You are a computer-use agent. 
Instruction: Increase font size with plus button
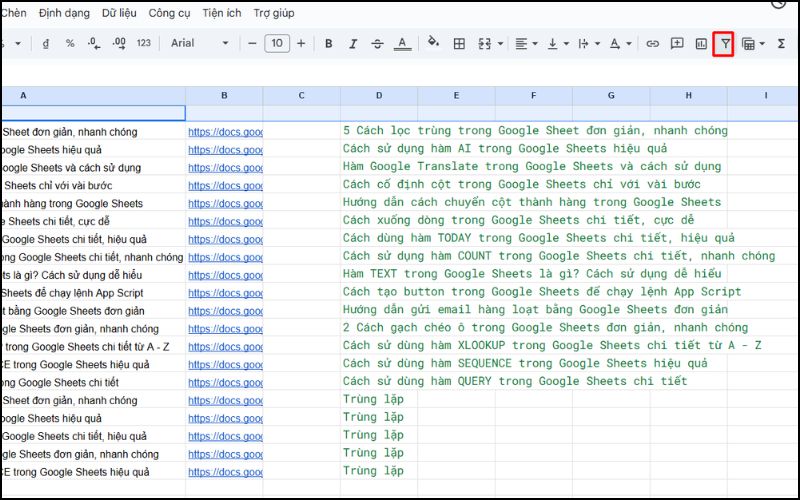click(301, 44)
